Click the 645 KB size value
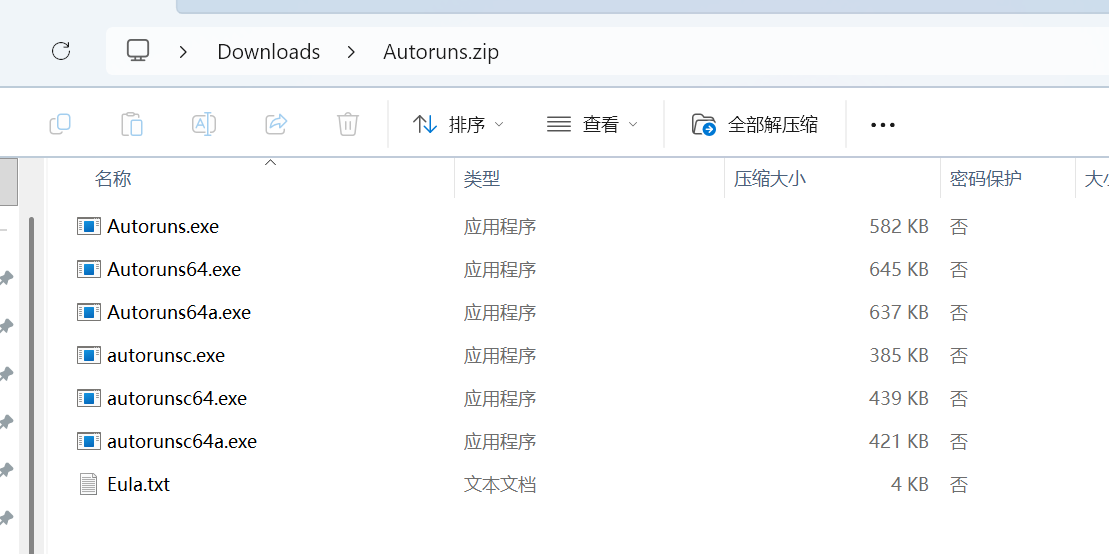This screenshot has height=554, width=1109. tap(898, 270)
